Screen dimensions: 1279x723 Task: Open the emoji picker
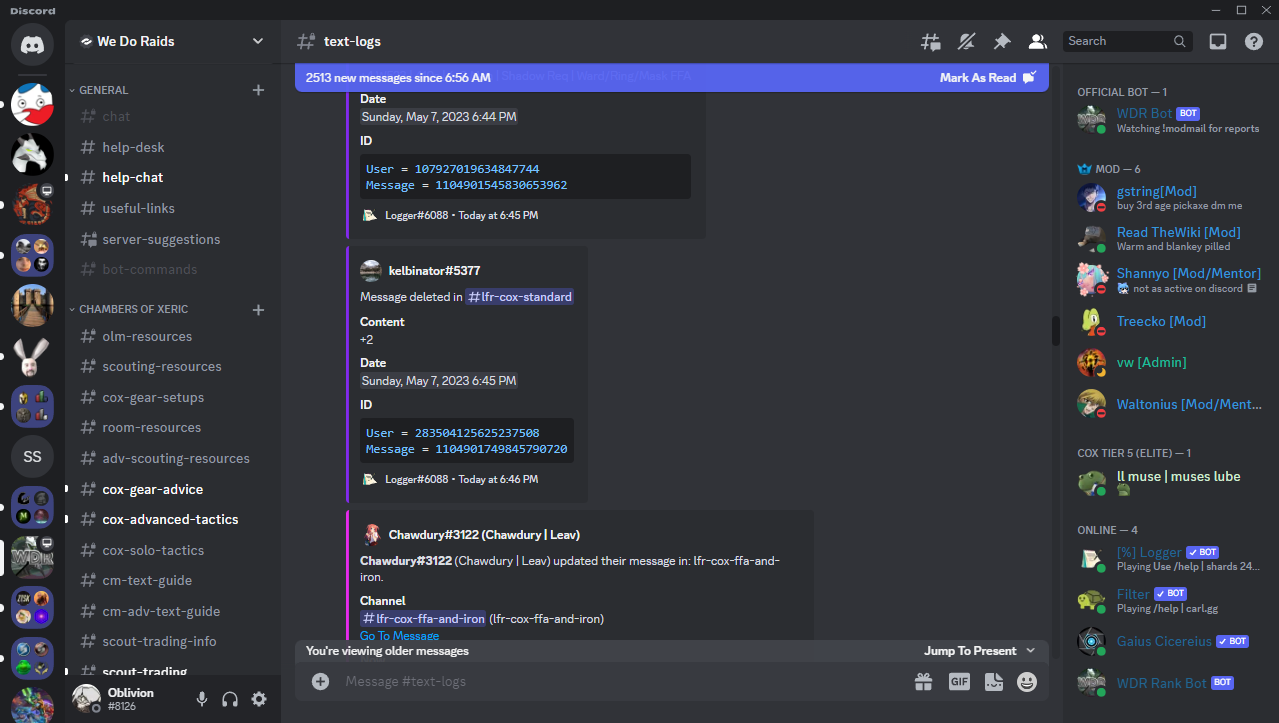[x=1027, y=681]
